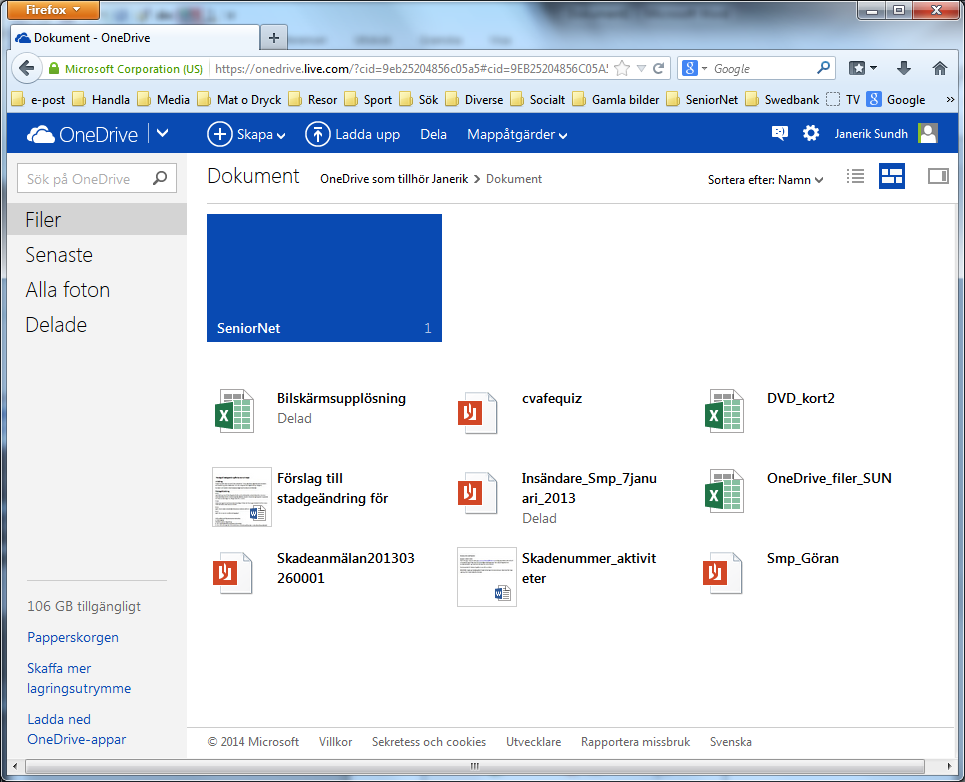Open the Bilskärmsupplösning file name
This screenshot has height=782, width=965.
point(341,398)
